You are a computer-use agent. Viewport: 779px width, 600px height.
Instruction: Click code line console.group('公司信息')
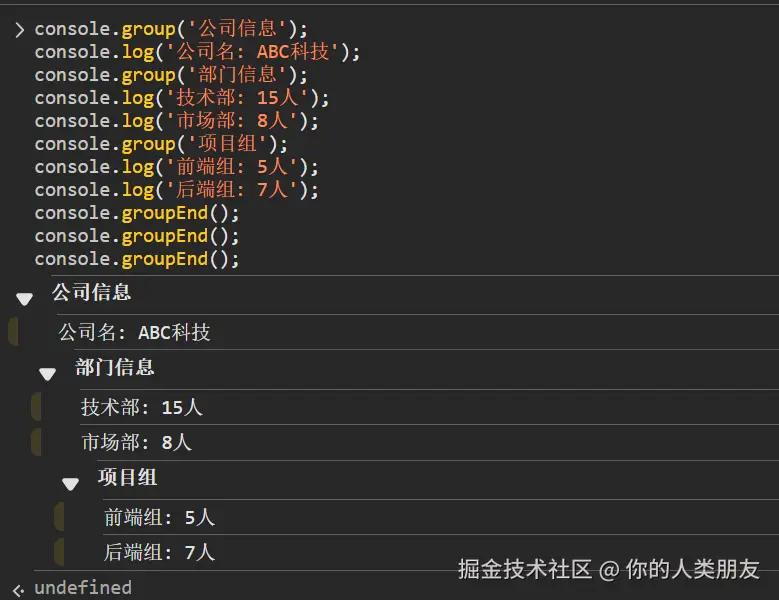pyautogui.click(x=171, y=29)
